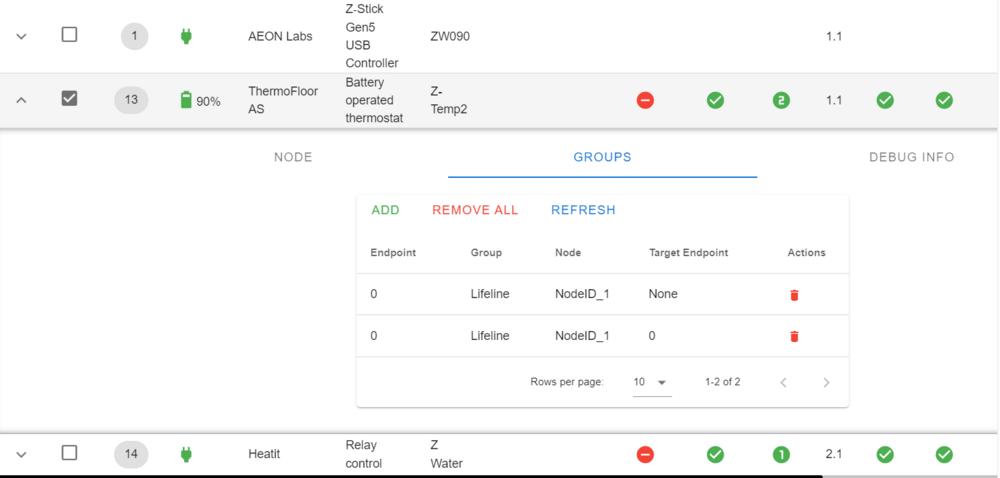The height and width of the screenshot is (478, 1000).
Task: Switch to the NODE tab
Action: 293,157
